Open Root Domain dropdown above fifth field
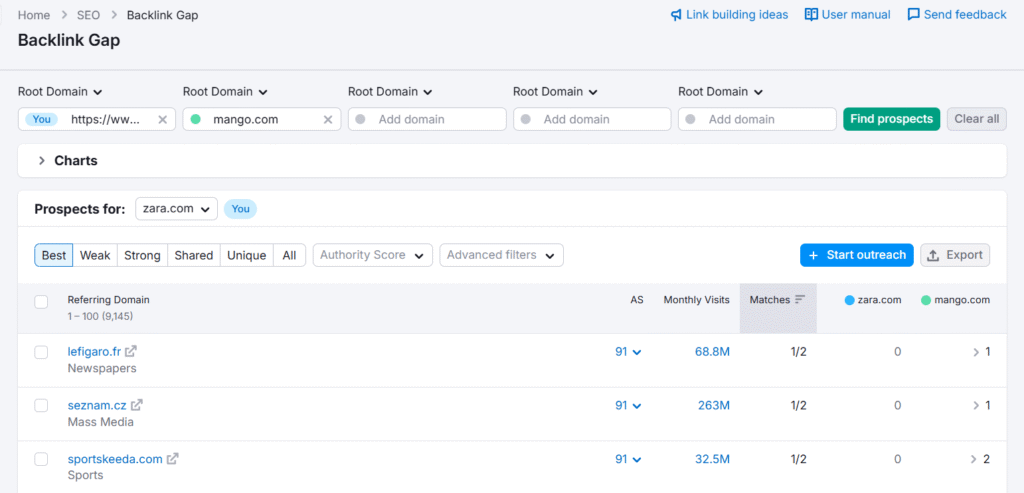The width and height of the screenshot is (1024, 493). tap(721, 92)
